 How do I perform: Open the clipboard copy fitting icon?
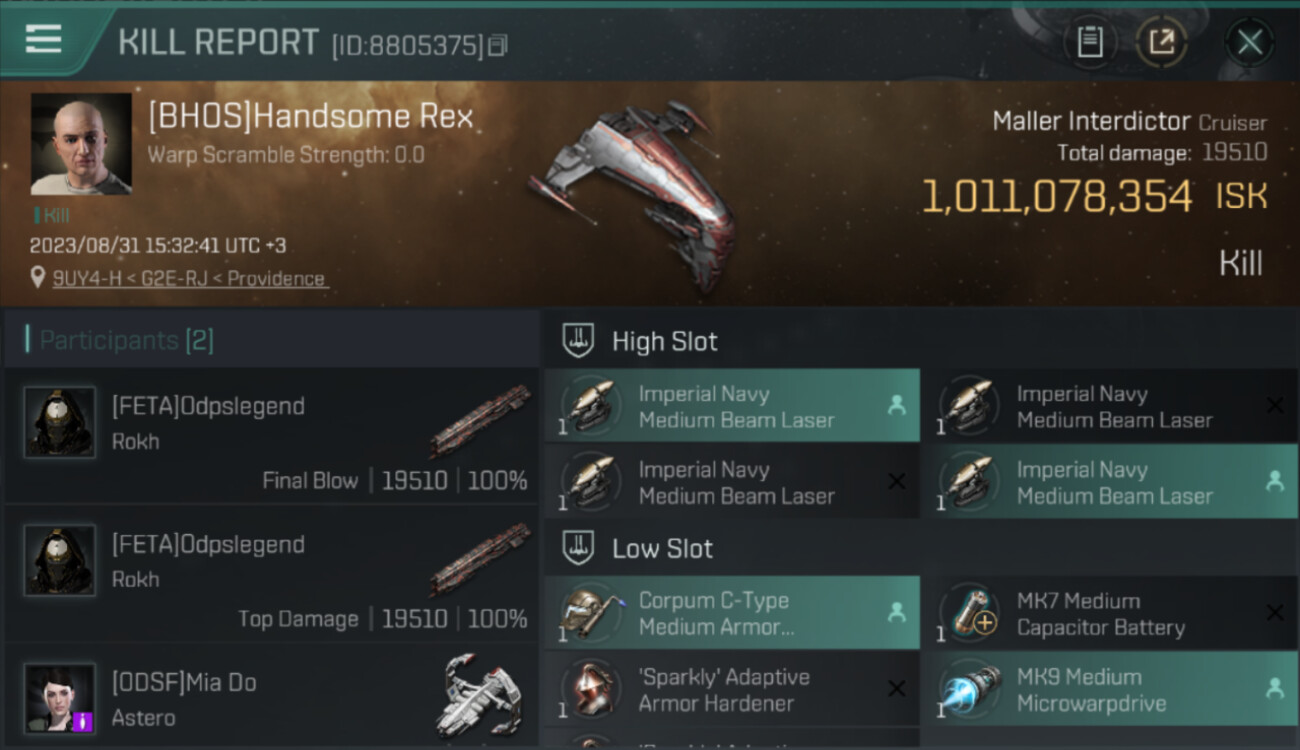1089,42
